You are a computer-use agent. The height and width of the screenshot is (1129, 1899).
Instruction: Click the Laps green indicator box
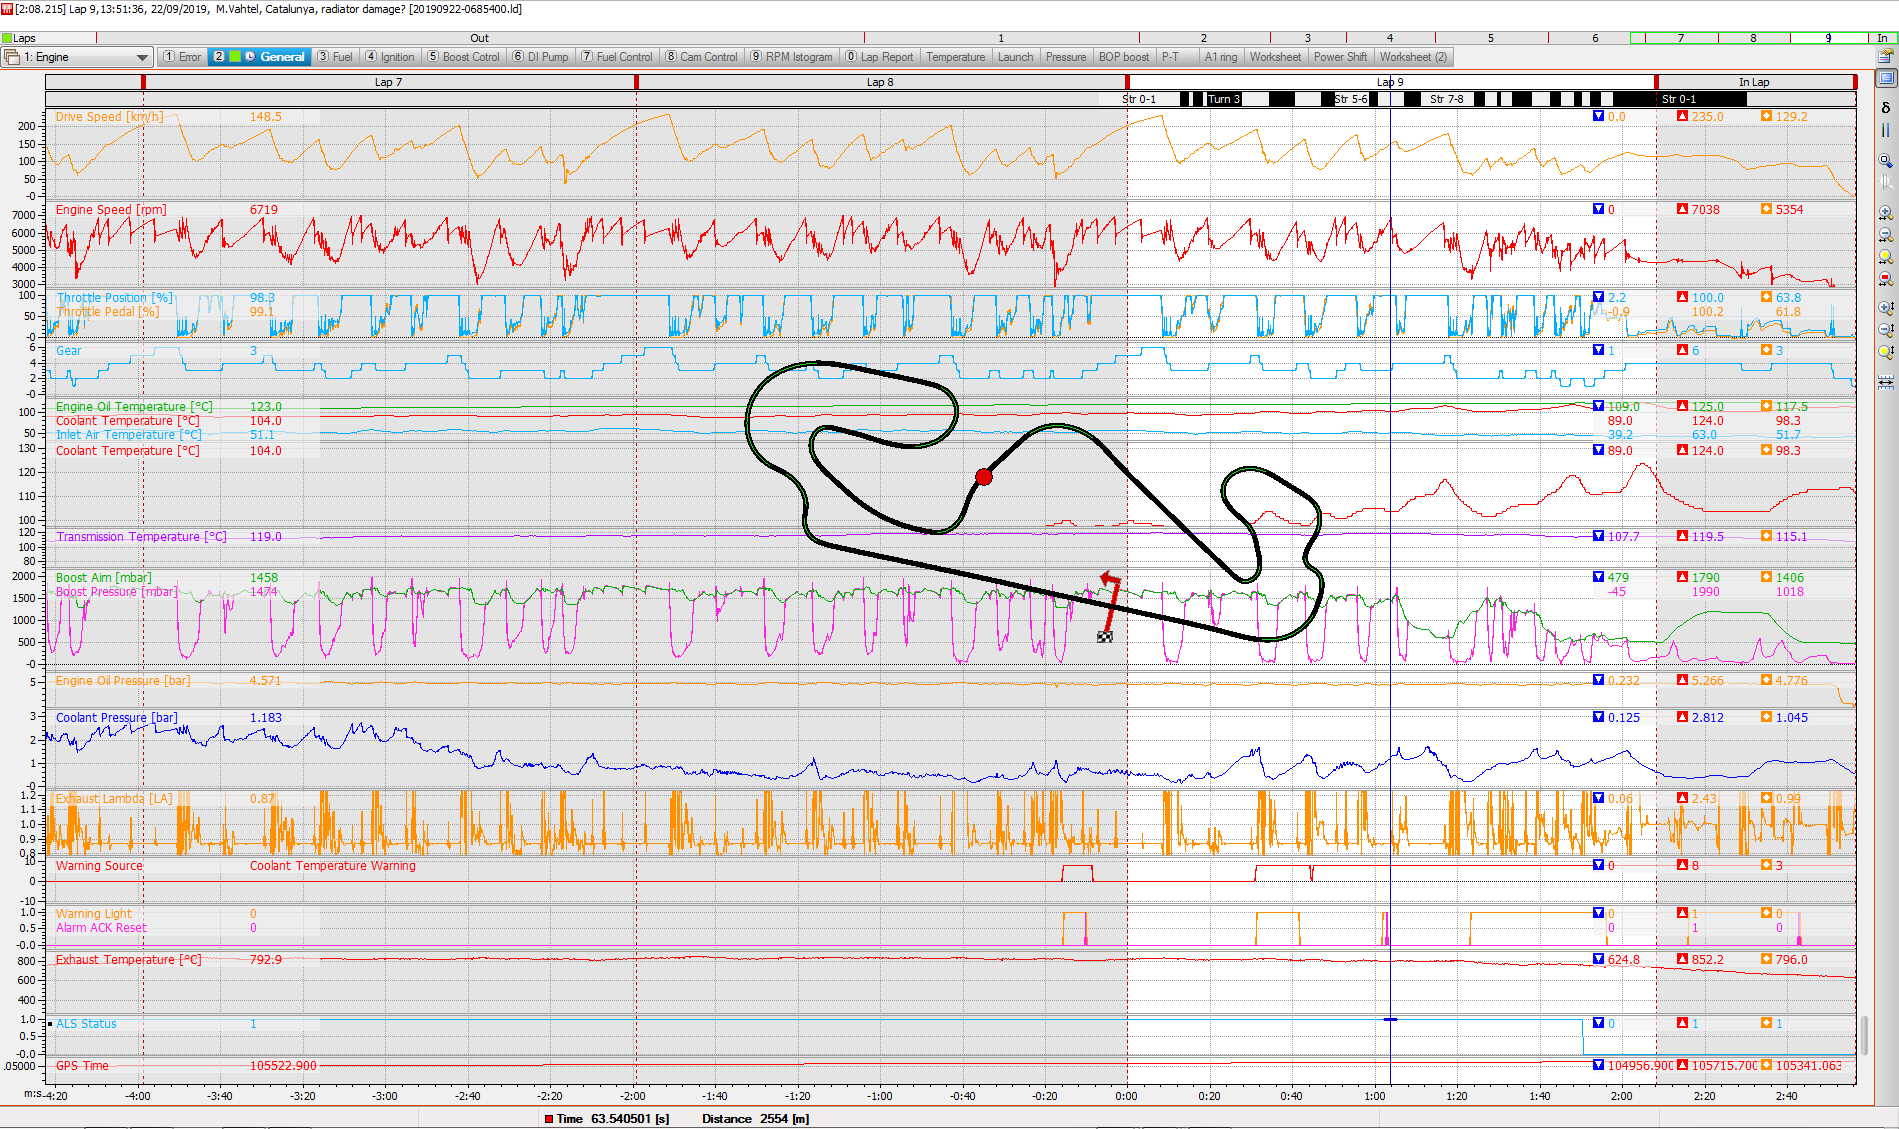coord(7,38)
